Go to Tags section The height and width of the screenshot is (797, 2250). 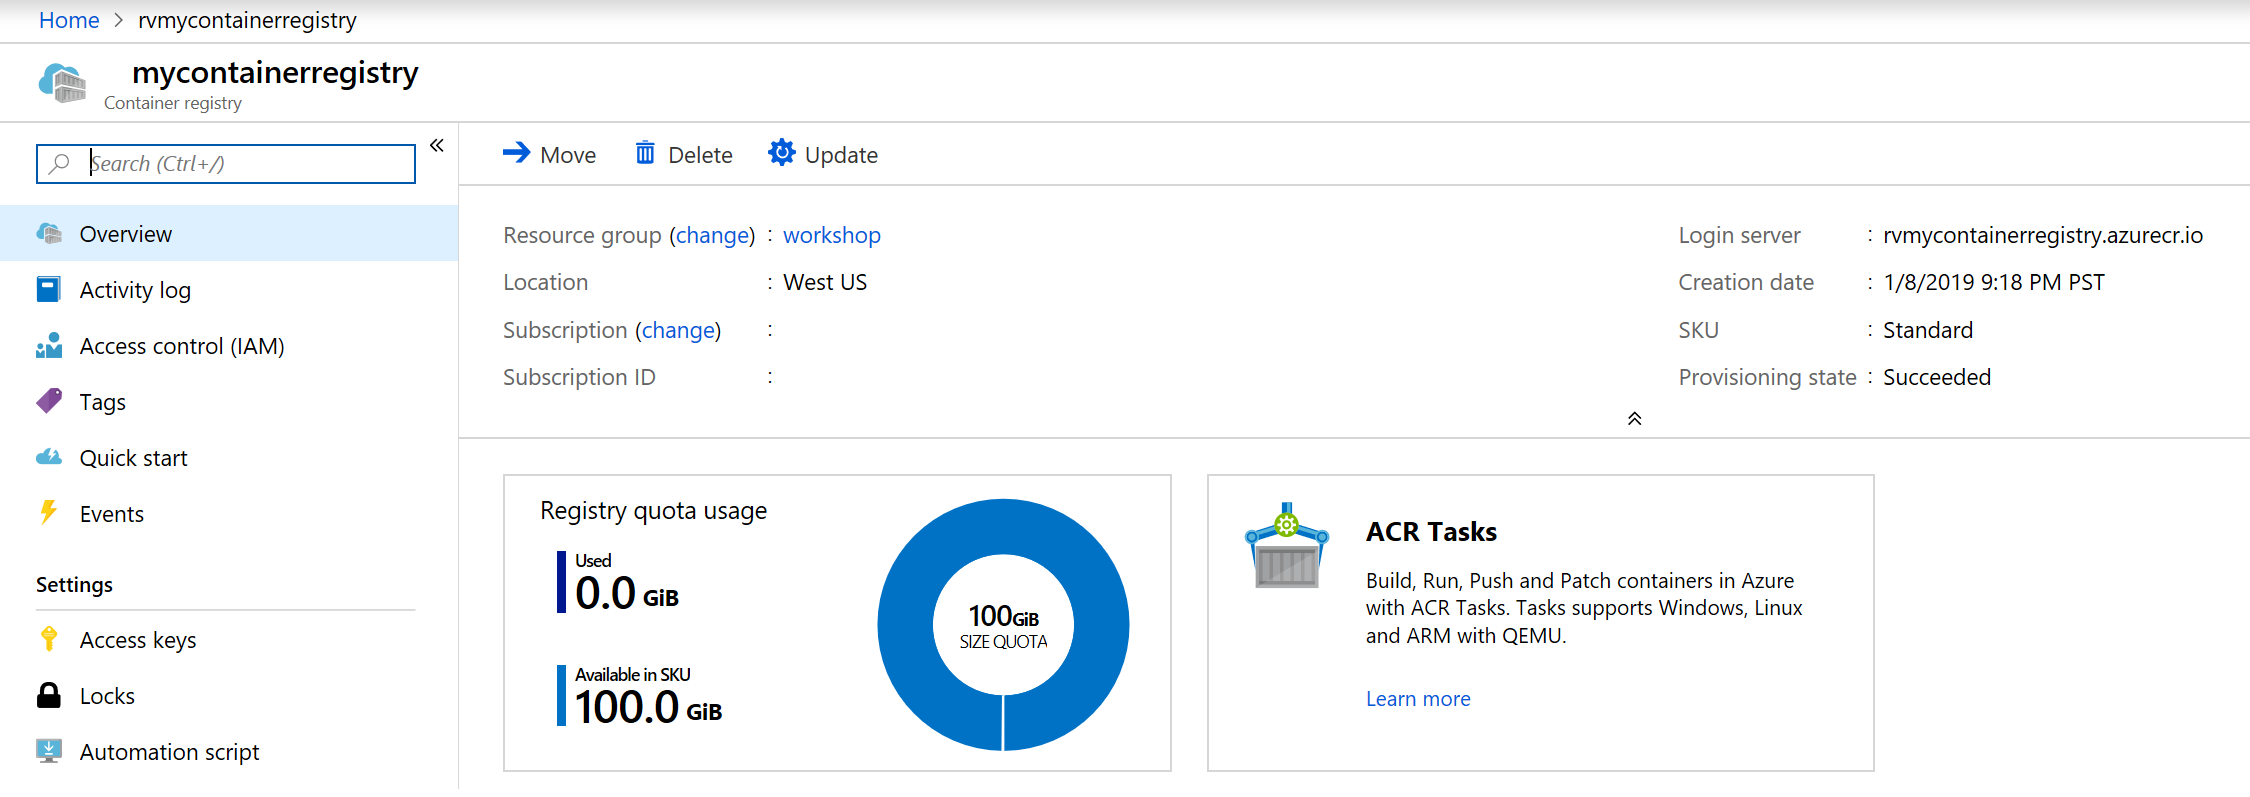[229, 401]
